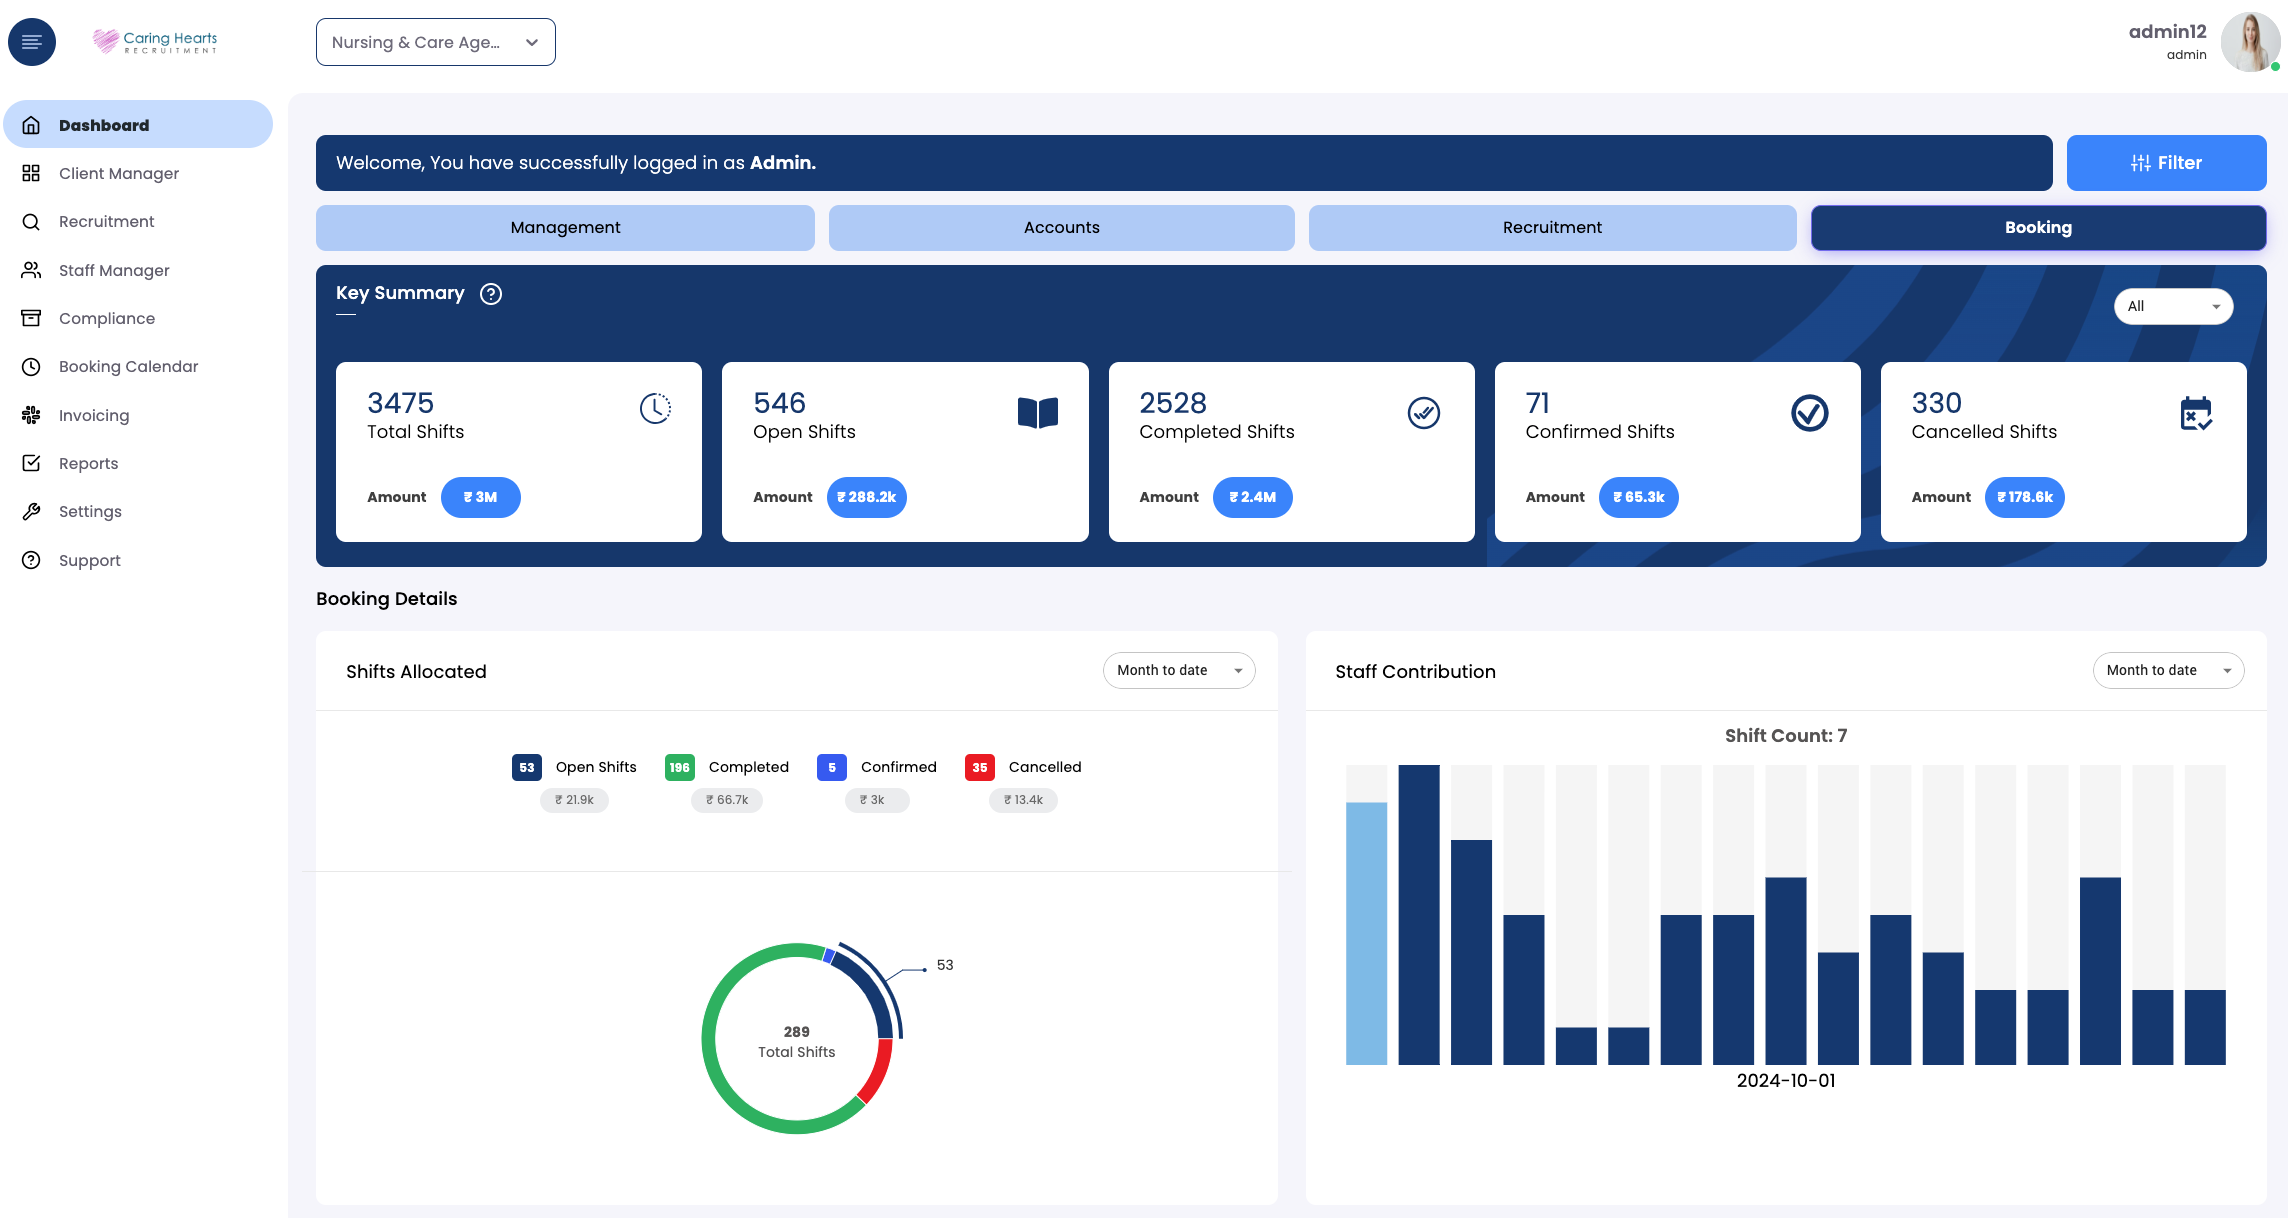Open Month to date dropdown in Shifts Allocated
The image size is (2288, 1218).
pos(1178,670)
